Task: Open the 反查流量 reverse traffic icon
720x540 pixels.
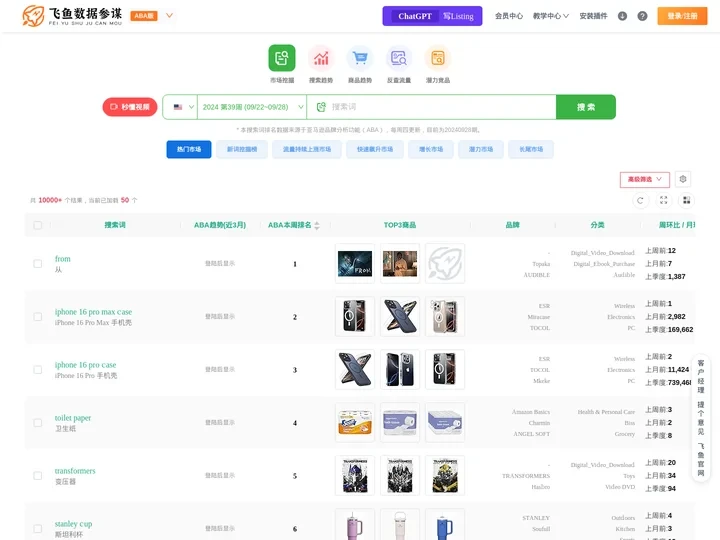Action: point(399,58)
